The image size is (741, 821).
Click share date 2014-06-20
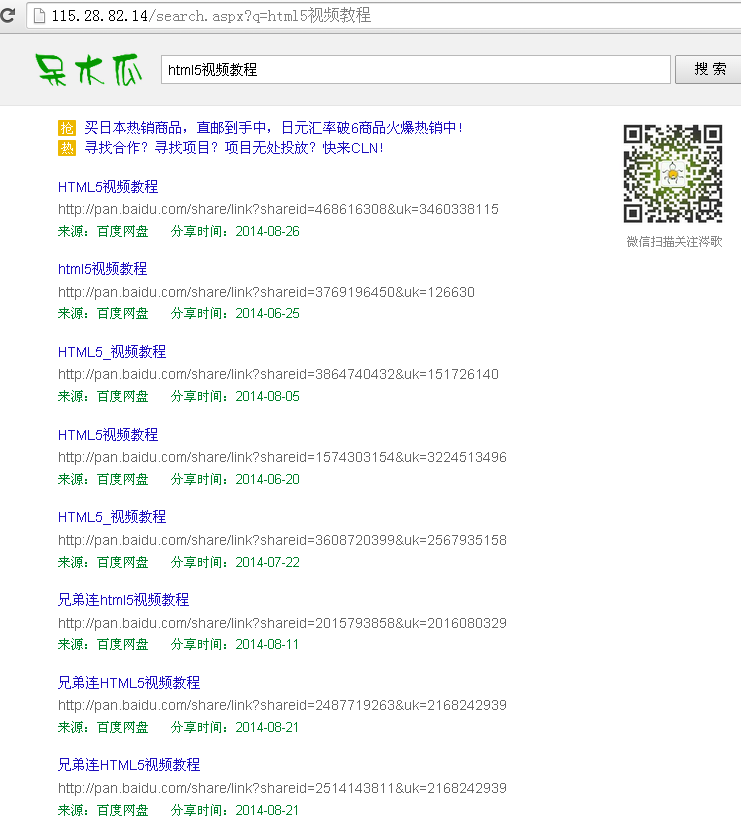267,480
